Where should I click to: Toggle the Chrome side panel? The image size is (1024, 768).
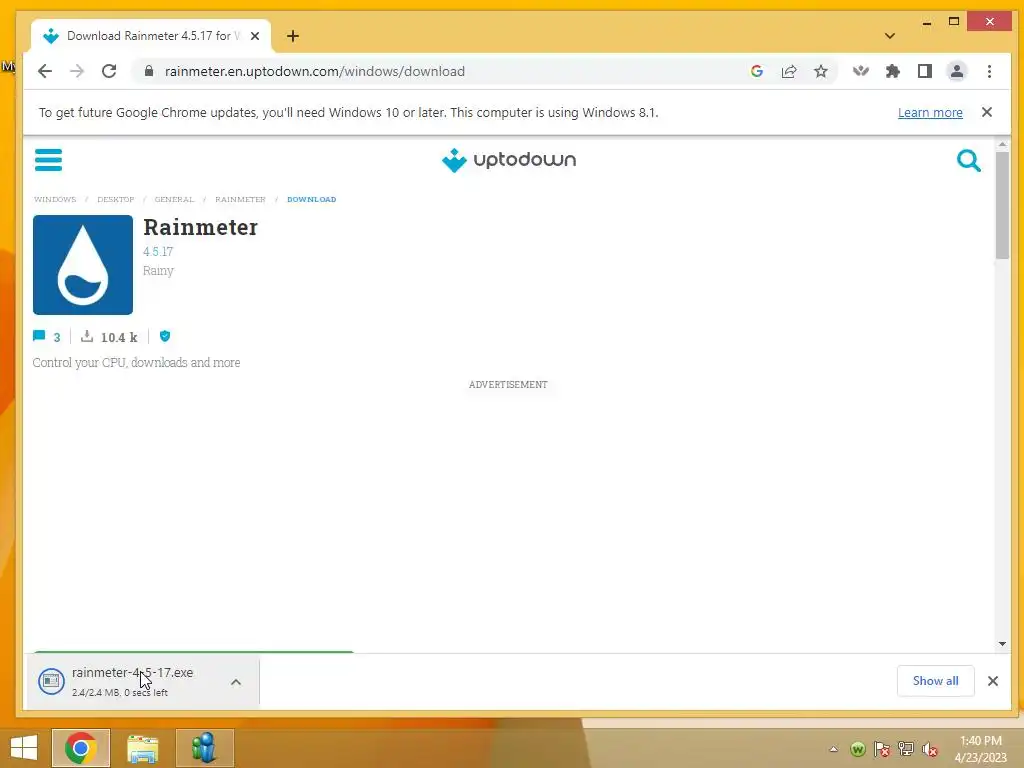[x=925, y=71]
